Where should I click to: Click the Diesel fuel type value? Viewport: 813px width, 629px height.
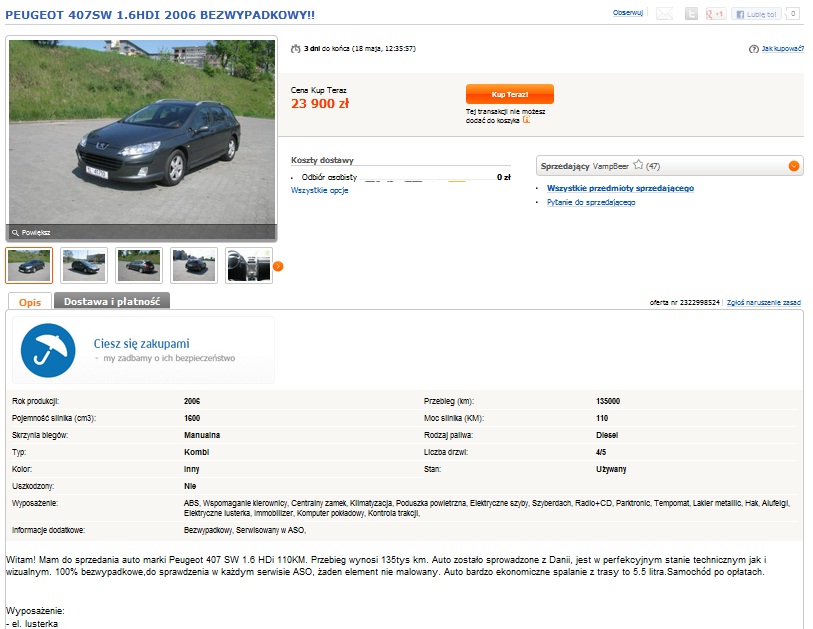click(x=607, y=435)
